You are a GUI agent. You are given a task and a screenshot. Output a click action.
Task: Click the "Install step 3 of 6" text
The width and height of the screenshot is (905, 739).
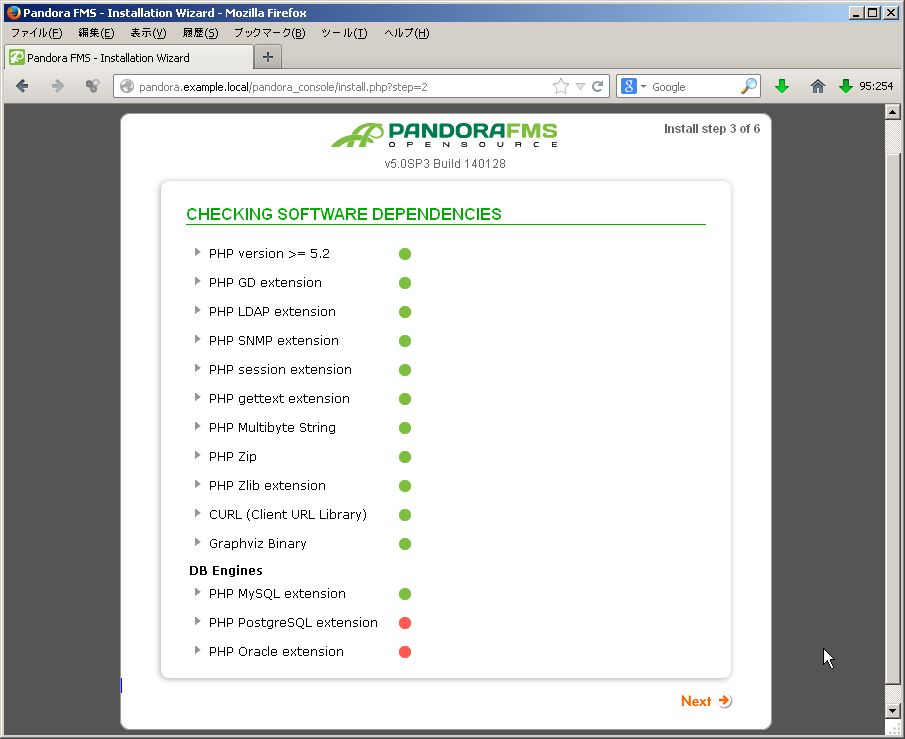tap(712, 129)
